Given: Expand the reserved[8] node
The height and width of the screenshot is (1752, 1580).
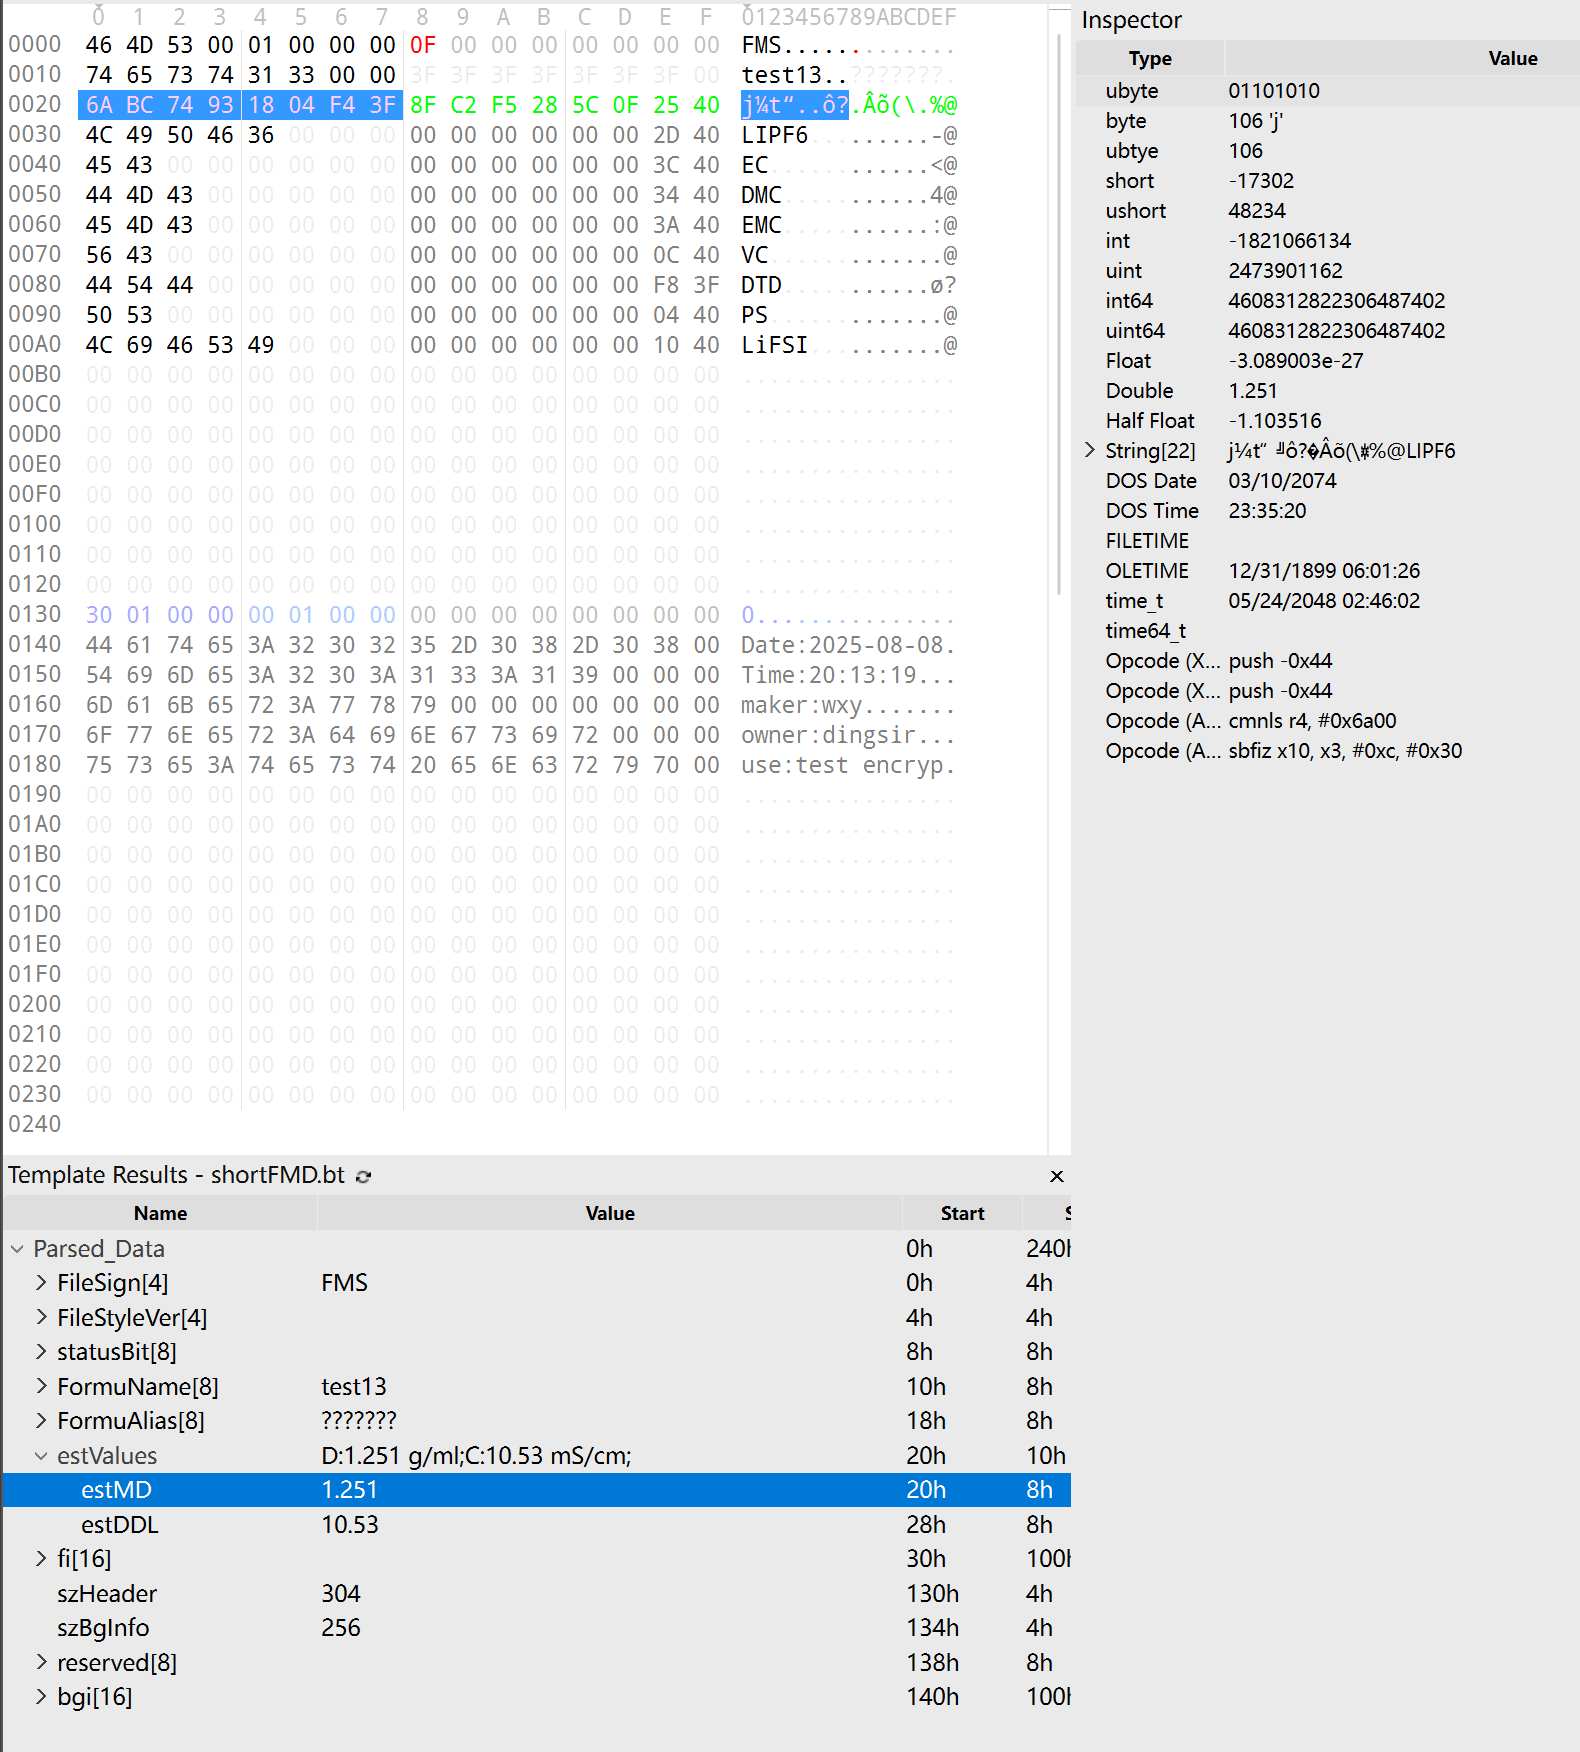Looking at the screenshot, I should point(41,1663).
